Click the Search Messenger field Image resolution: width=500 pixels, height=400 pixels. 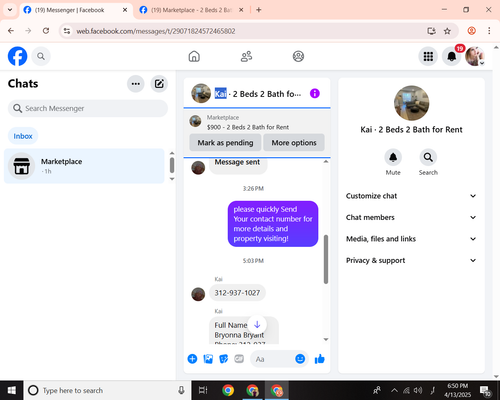tap(88, 108)
